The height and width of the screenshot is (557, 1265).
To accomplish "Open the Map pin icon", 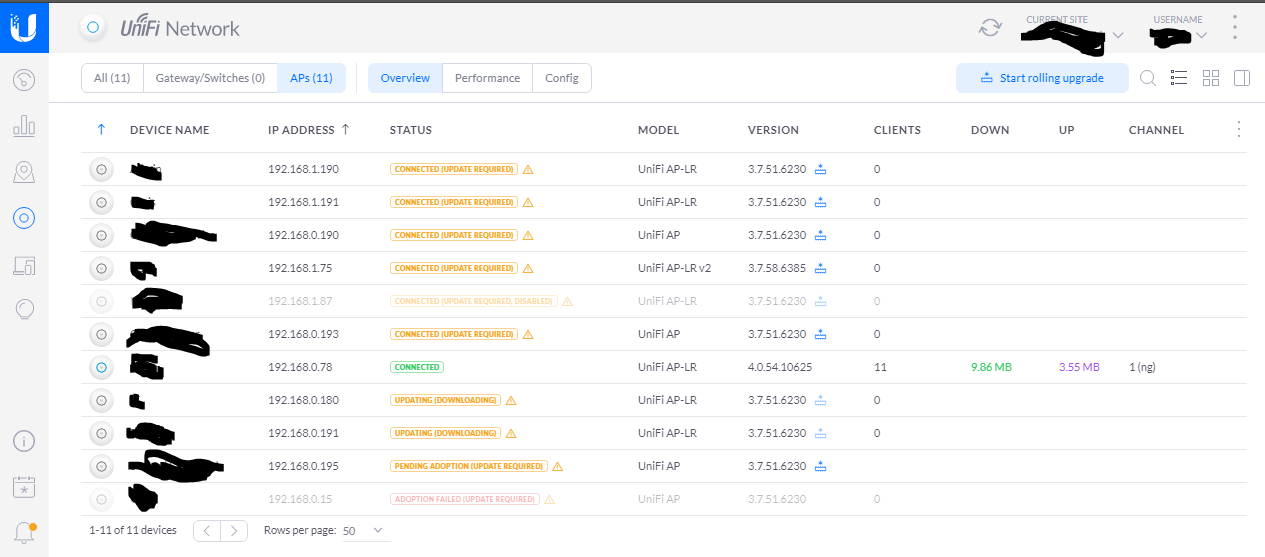I will 24,172.
